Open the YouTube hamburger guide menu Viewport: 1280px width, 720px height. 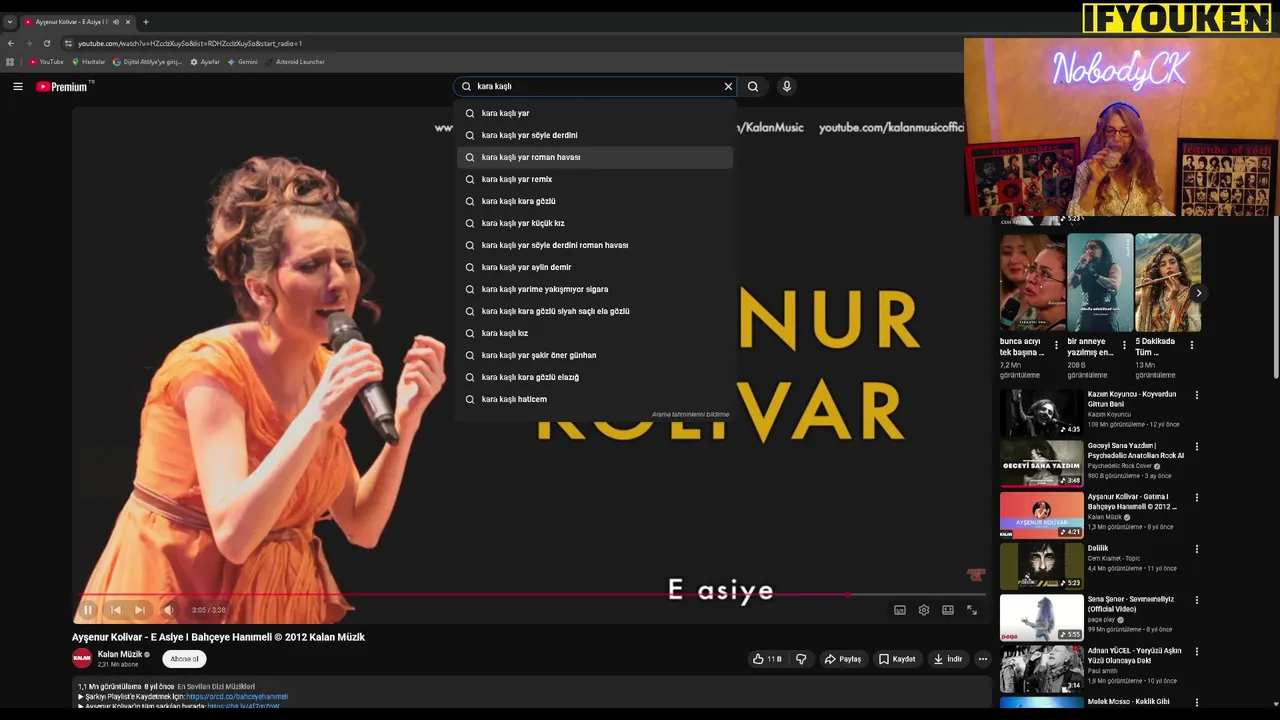[x=17, y=87]
